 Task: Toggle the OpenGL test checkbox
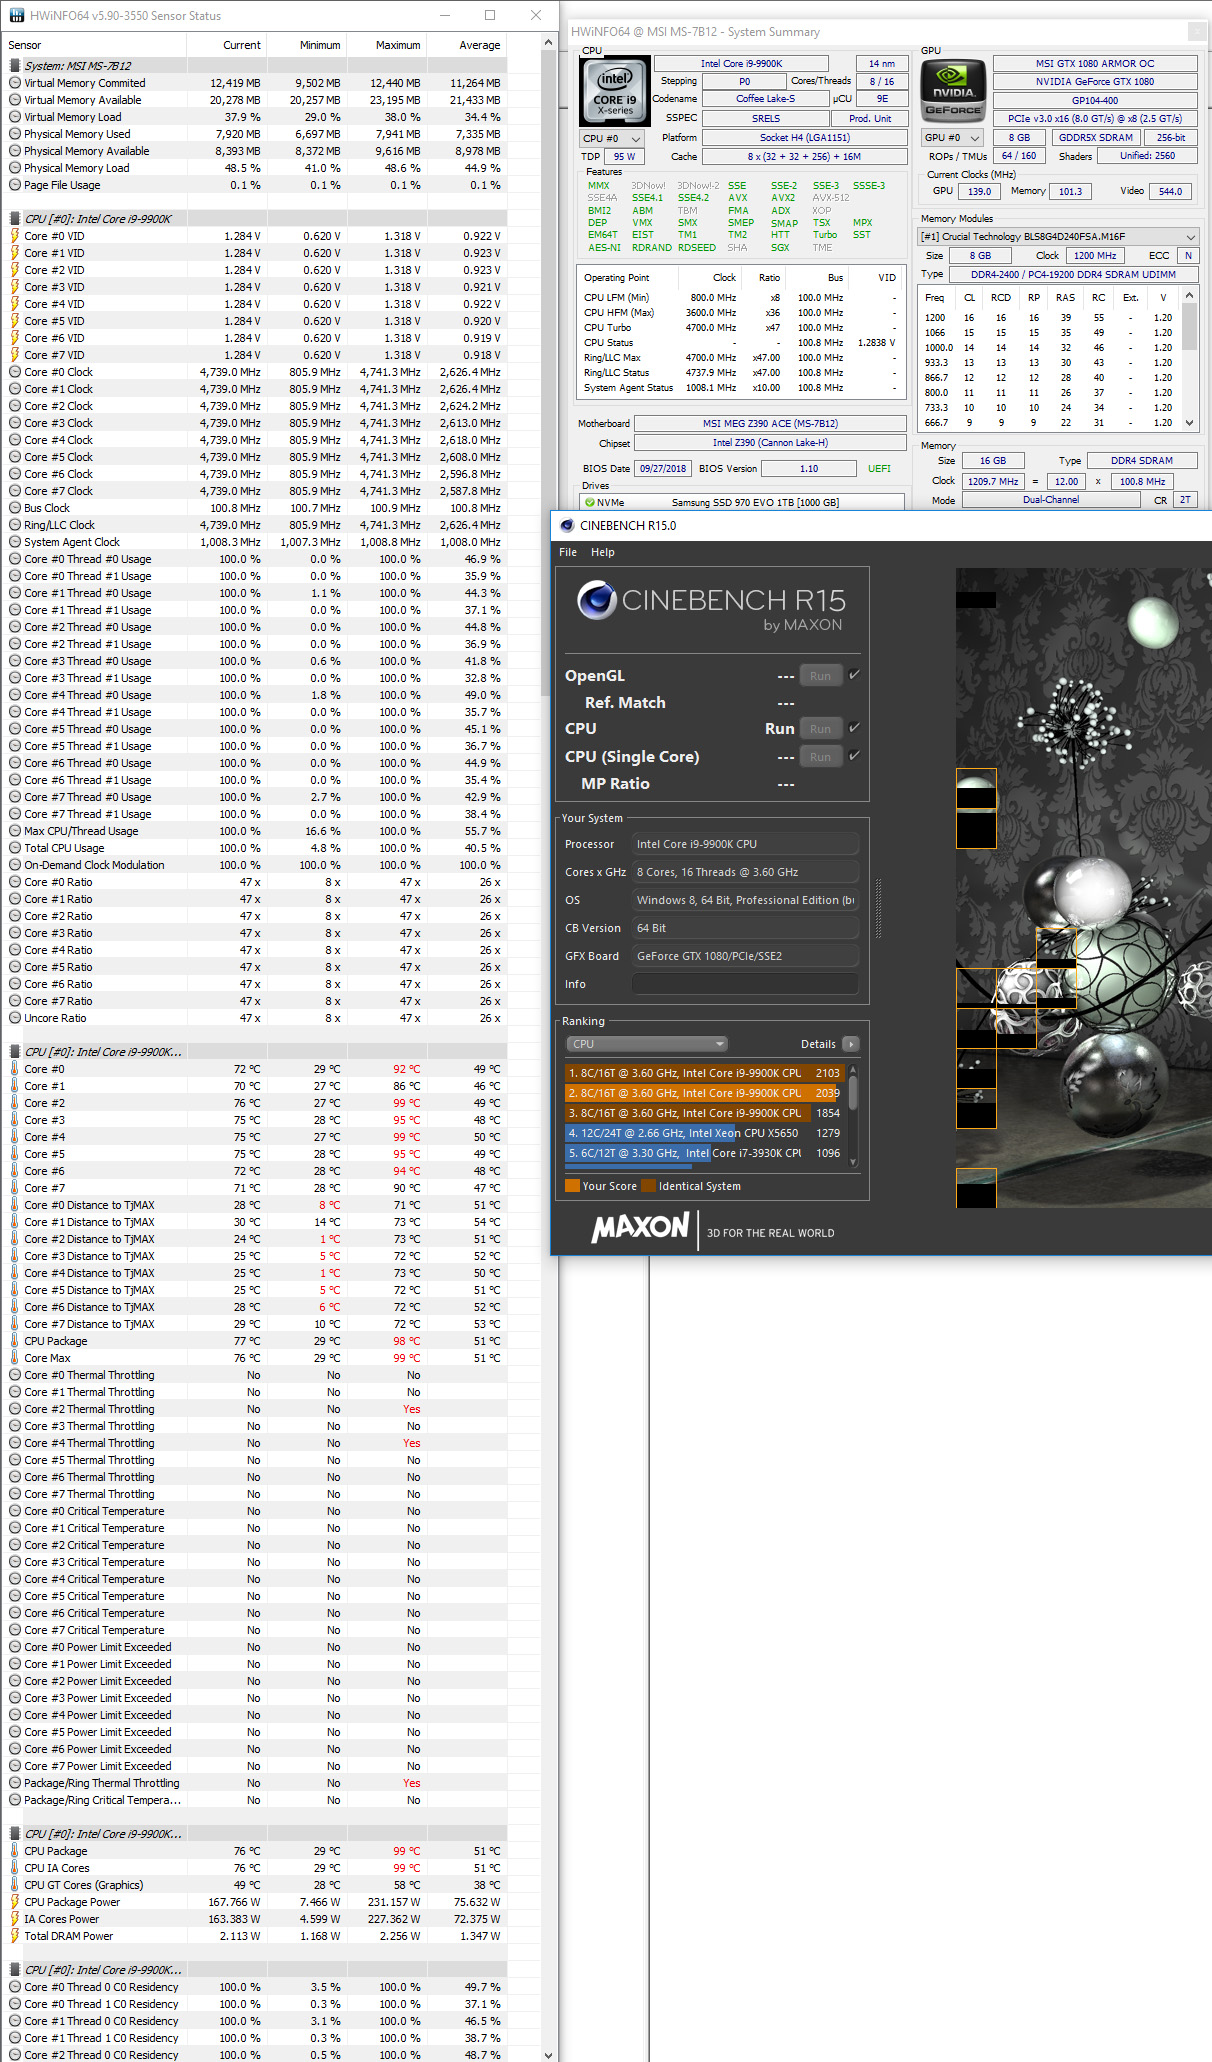[854, 675]
